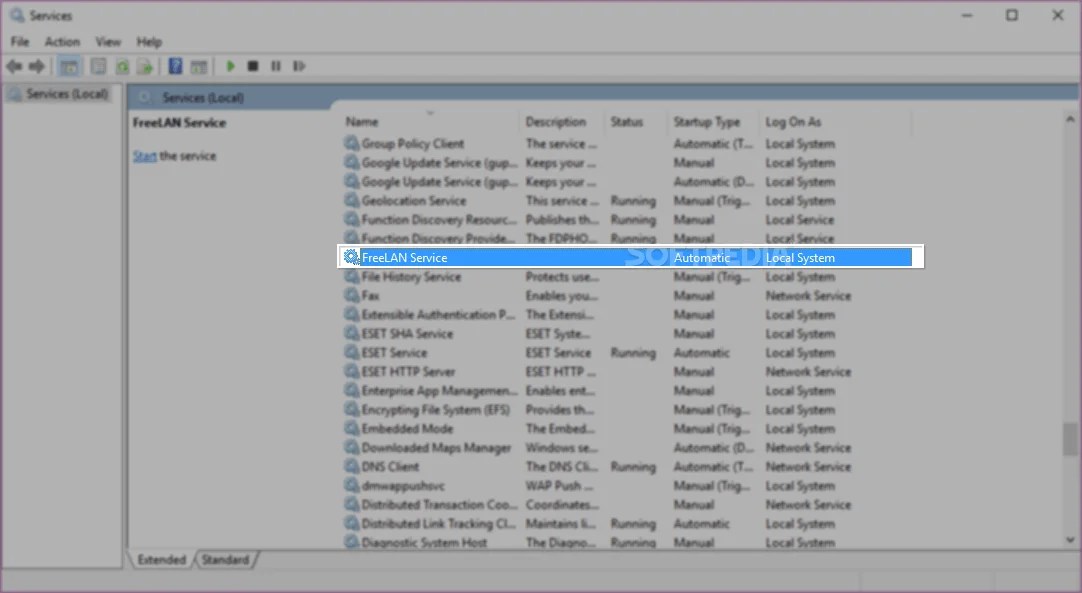Image resolution: width=1082 pixels, height=593 pixels.
Task: Click the services list vertical scrollbar thumb
Action: [x=1070, y=439]
